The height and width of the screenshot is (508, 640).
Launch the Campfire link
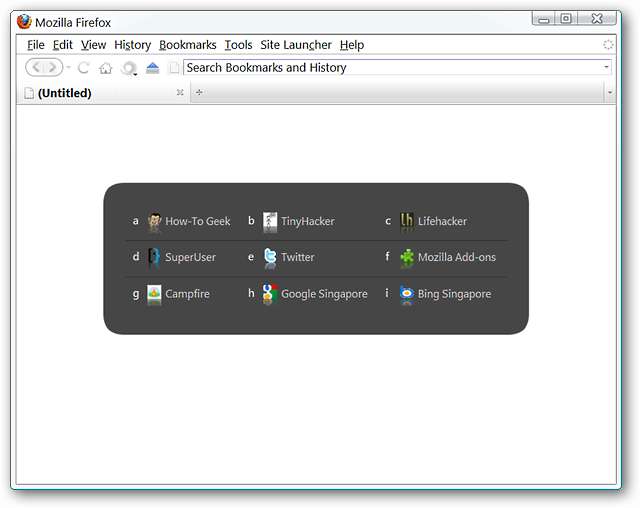(x=187, y=294)
